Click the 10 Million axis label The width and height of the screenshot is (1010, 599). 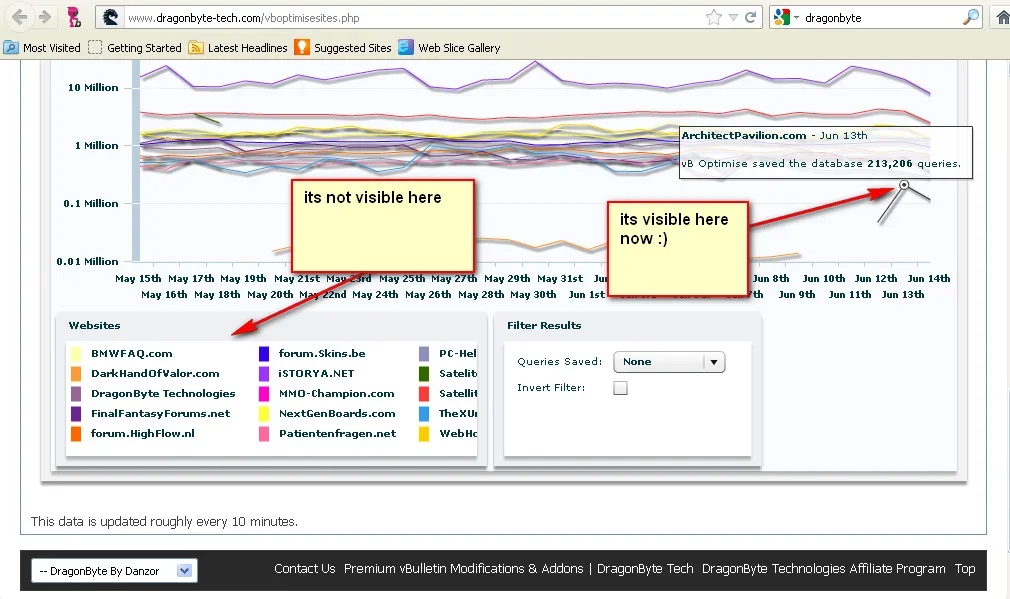pyautogui.click(x=93, y=87)
